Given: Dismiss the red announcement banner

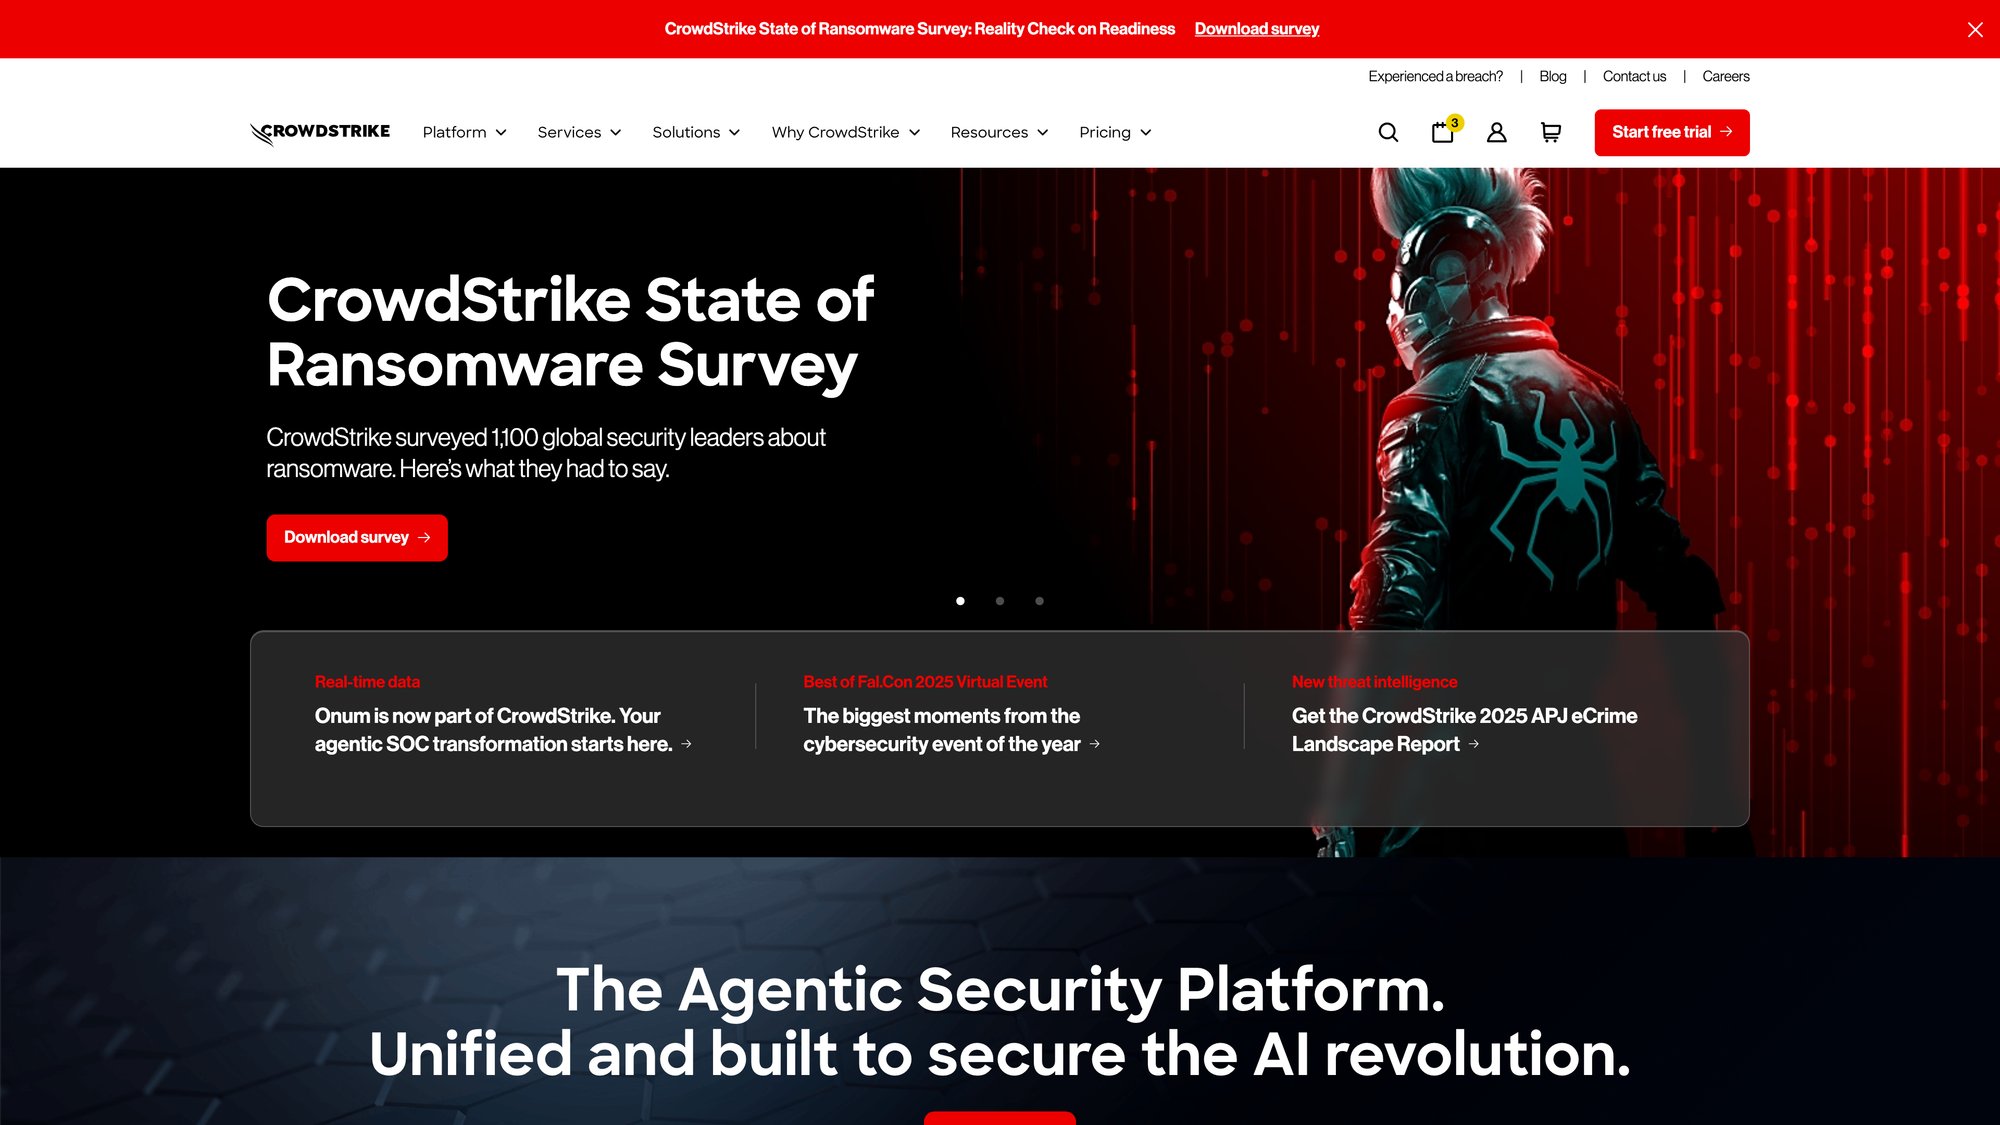Looking at the screenshot, I should [1975, 29].
